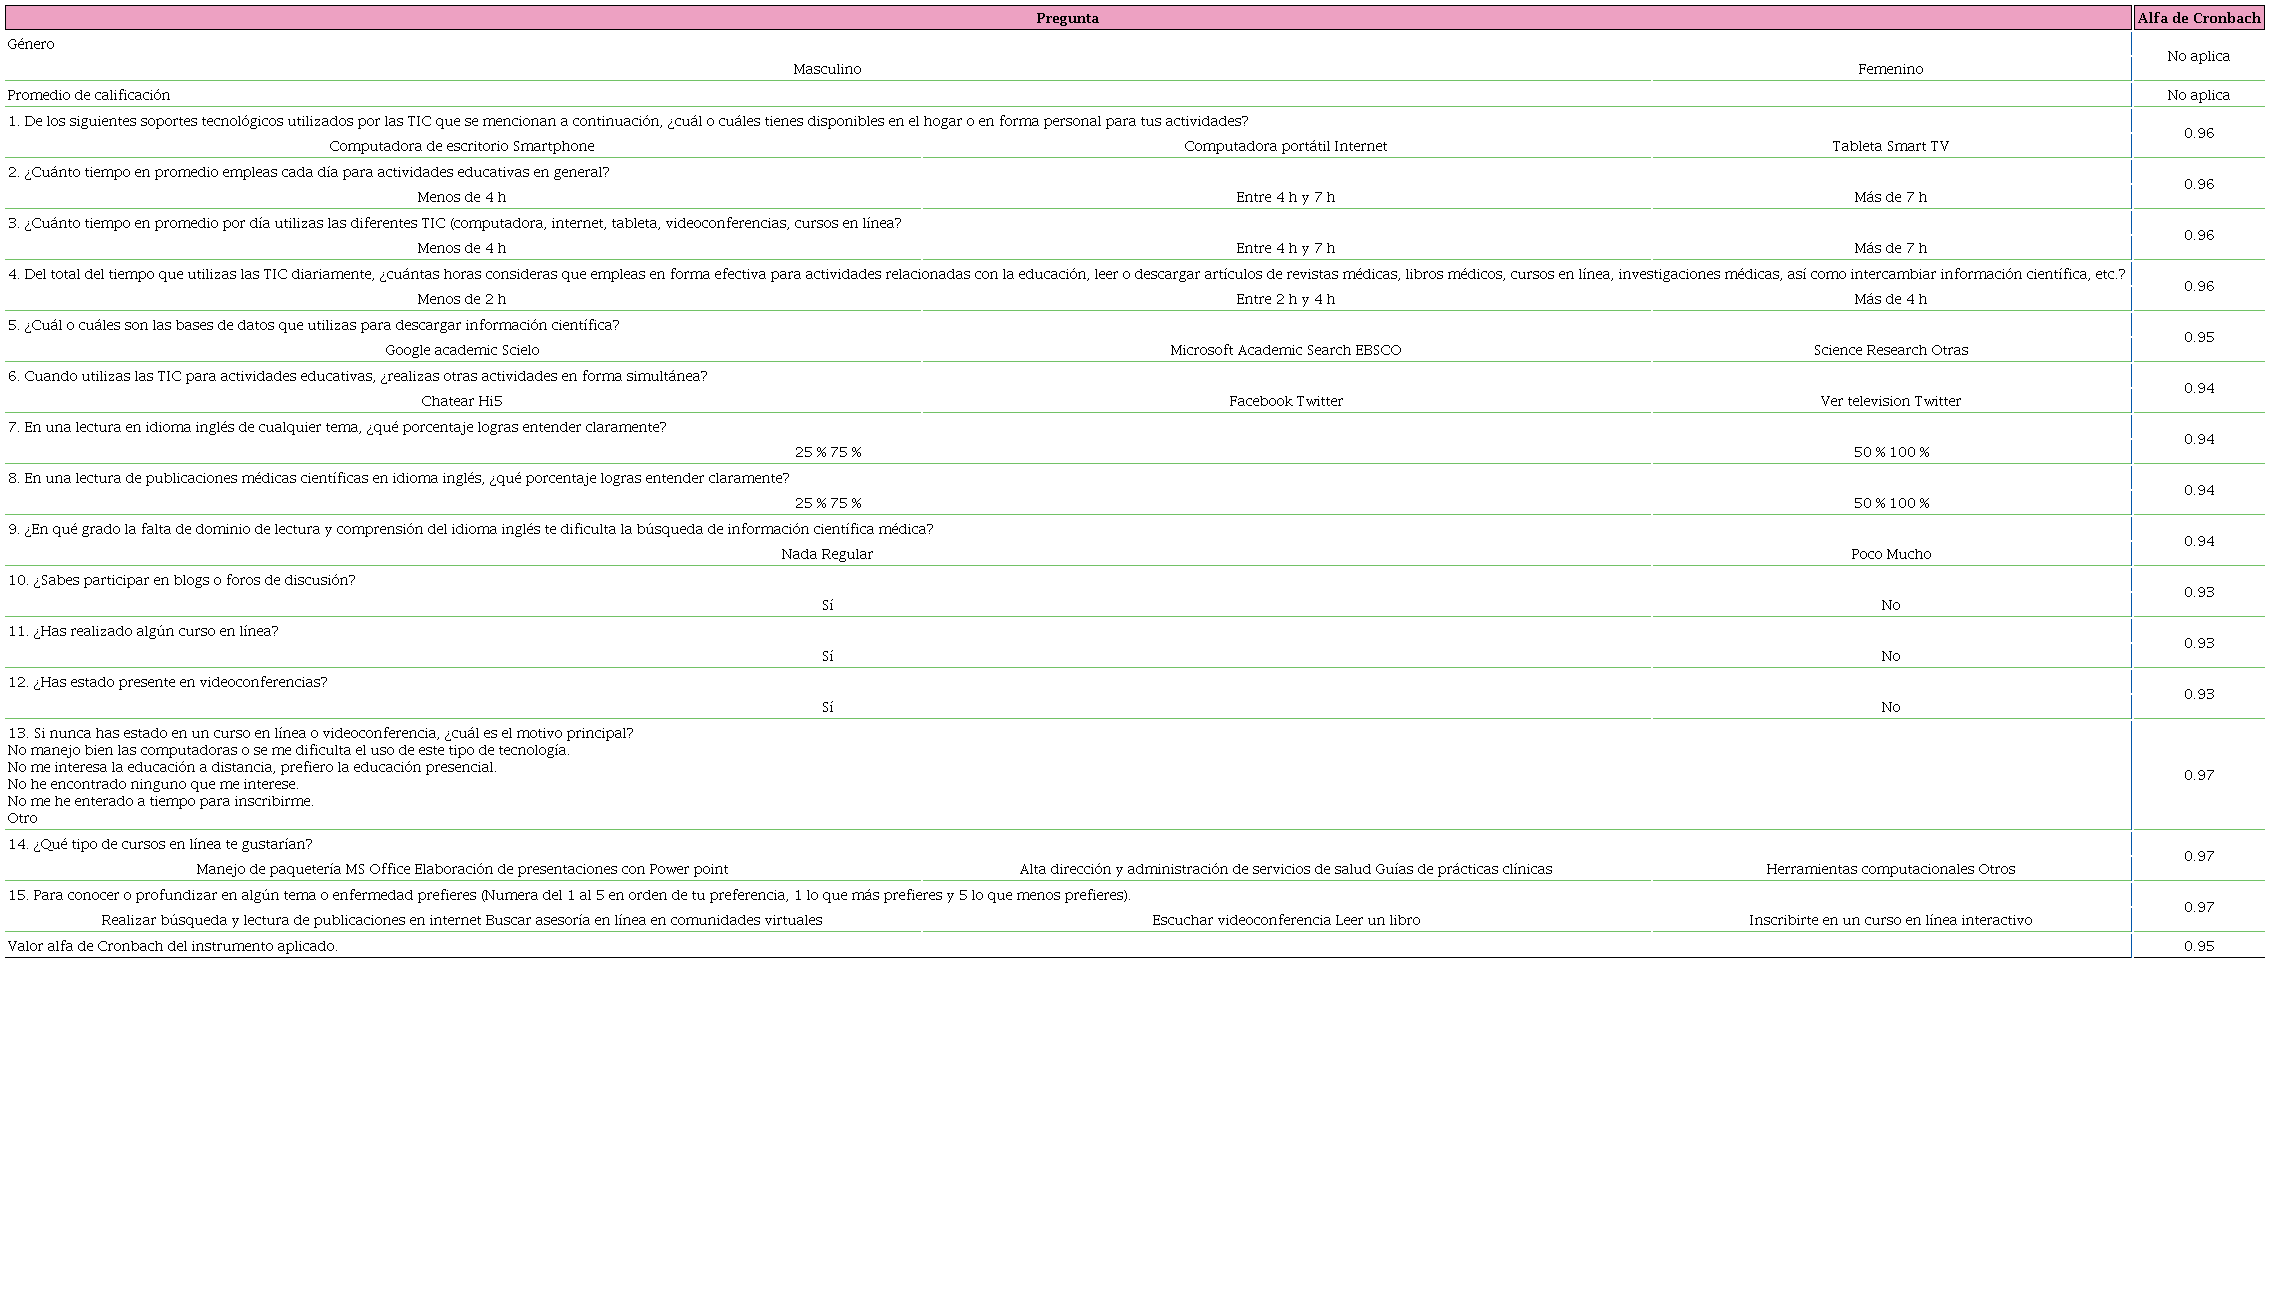Click Microsoft Academic Search EBSCO option

tap(1285, 350)
